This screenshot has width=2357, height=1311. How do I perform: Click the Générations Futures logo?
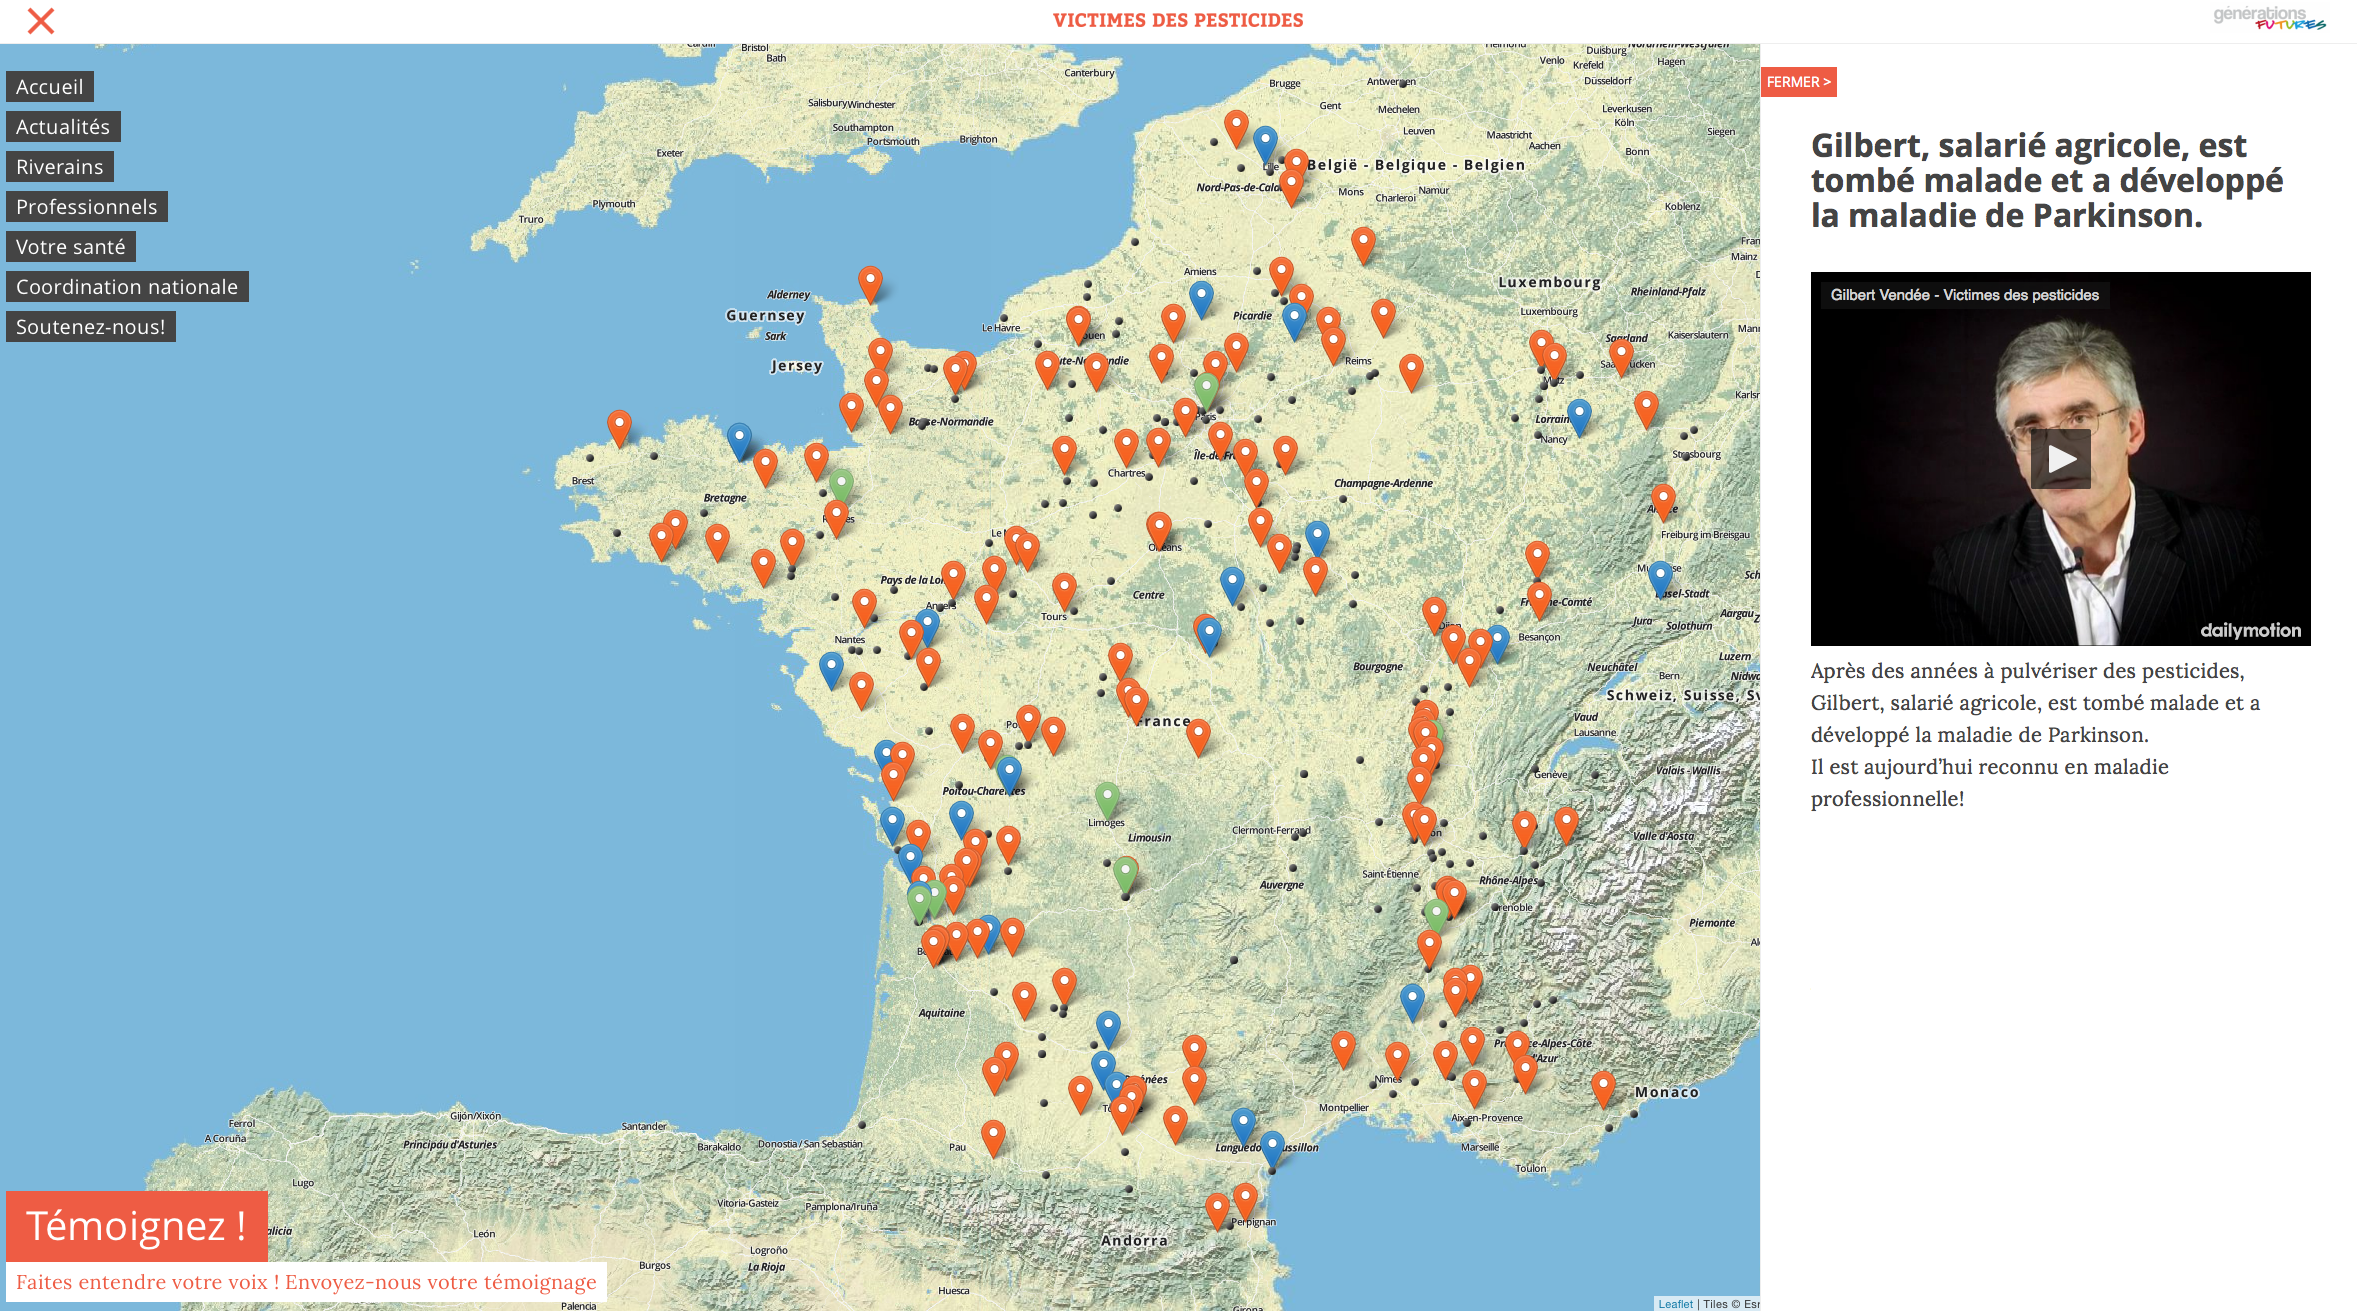tap(2269, 18)
